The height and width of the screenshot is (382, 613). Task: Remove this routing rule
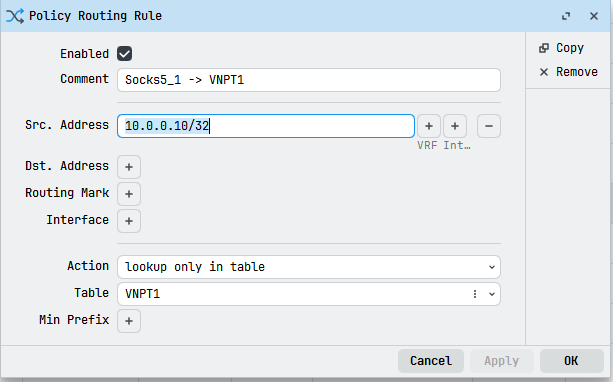568,72
